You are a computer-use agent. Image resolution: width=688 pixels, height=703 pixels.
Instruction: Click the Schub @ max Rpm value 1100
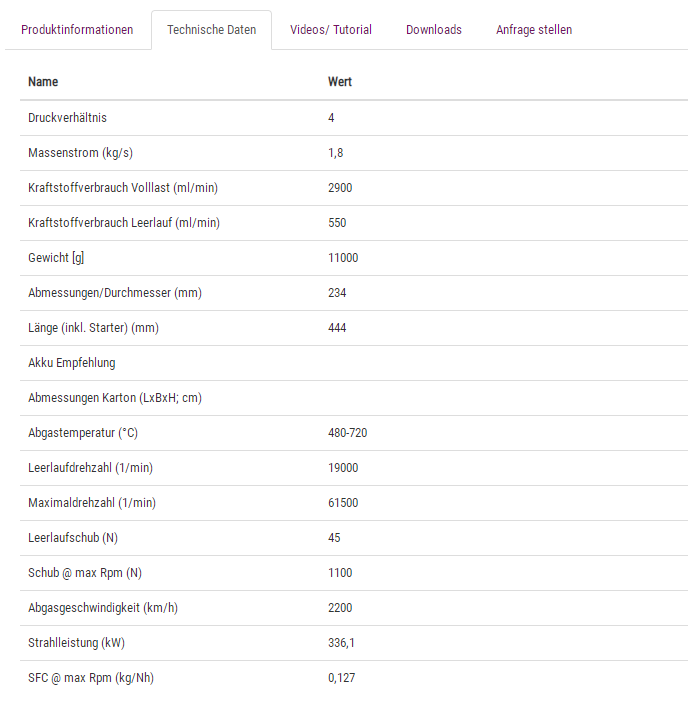(340, 573)
